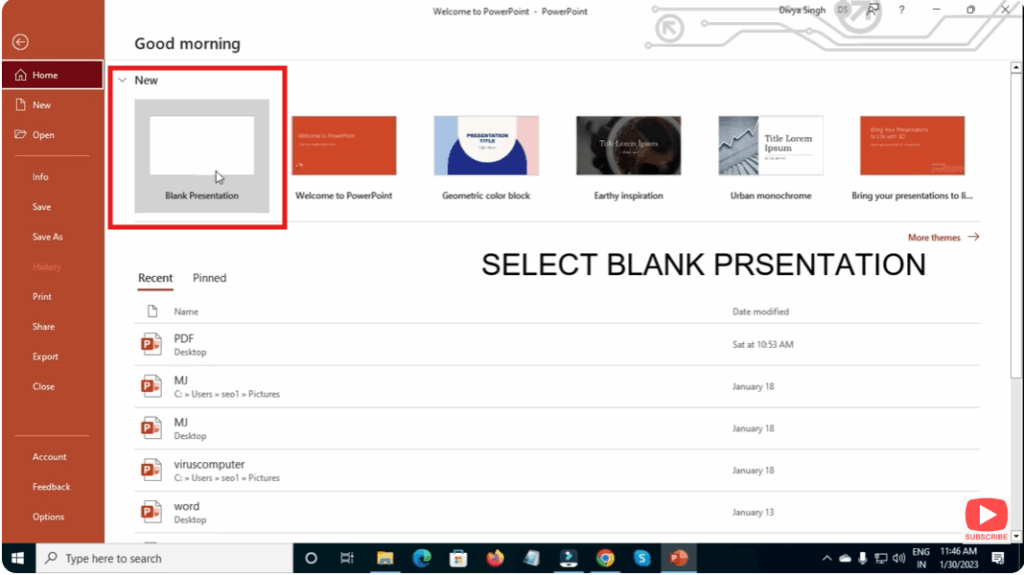Click the Divya Singh account name
Viewport: 1024px width, 575px height.
point(801,10)
